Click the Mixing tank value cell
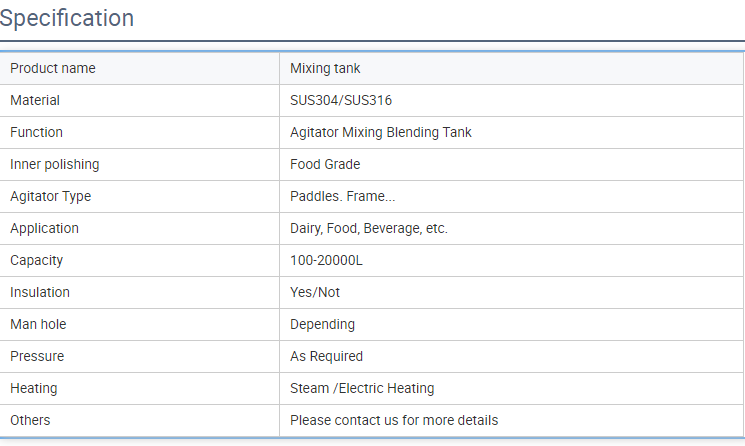 pyautogui.click(x=325, y=68)
